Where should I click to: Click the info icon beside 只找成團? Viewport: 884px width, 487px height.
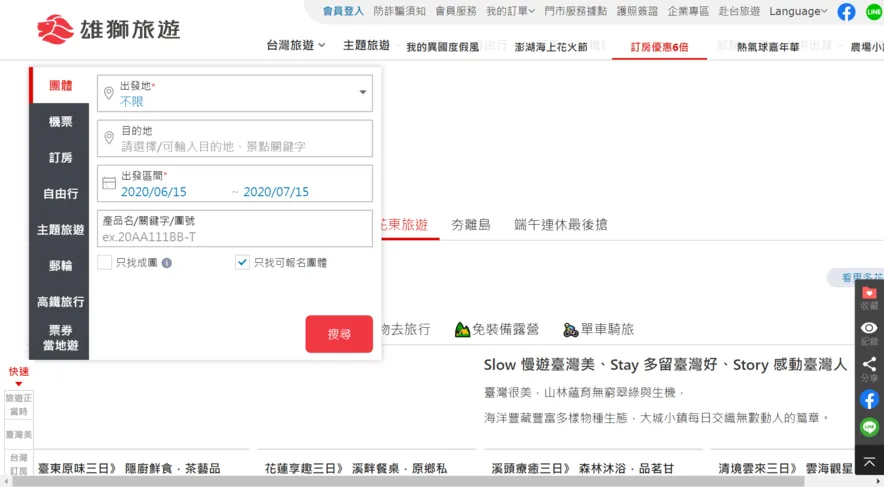tap(167, 263)
